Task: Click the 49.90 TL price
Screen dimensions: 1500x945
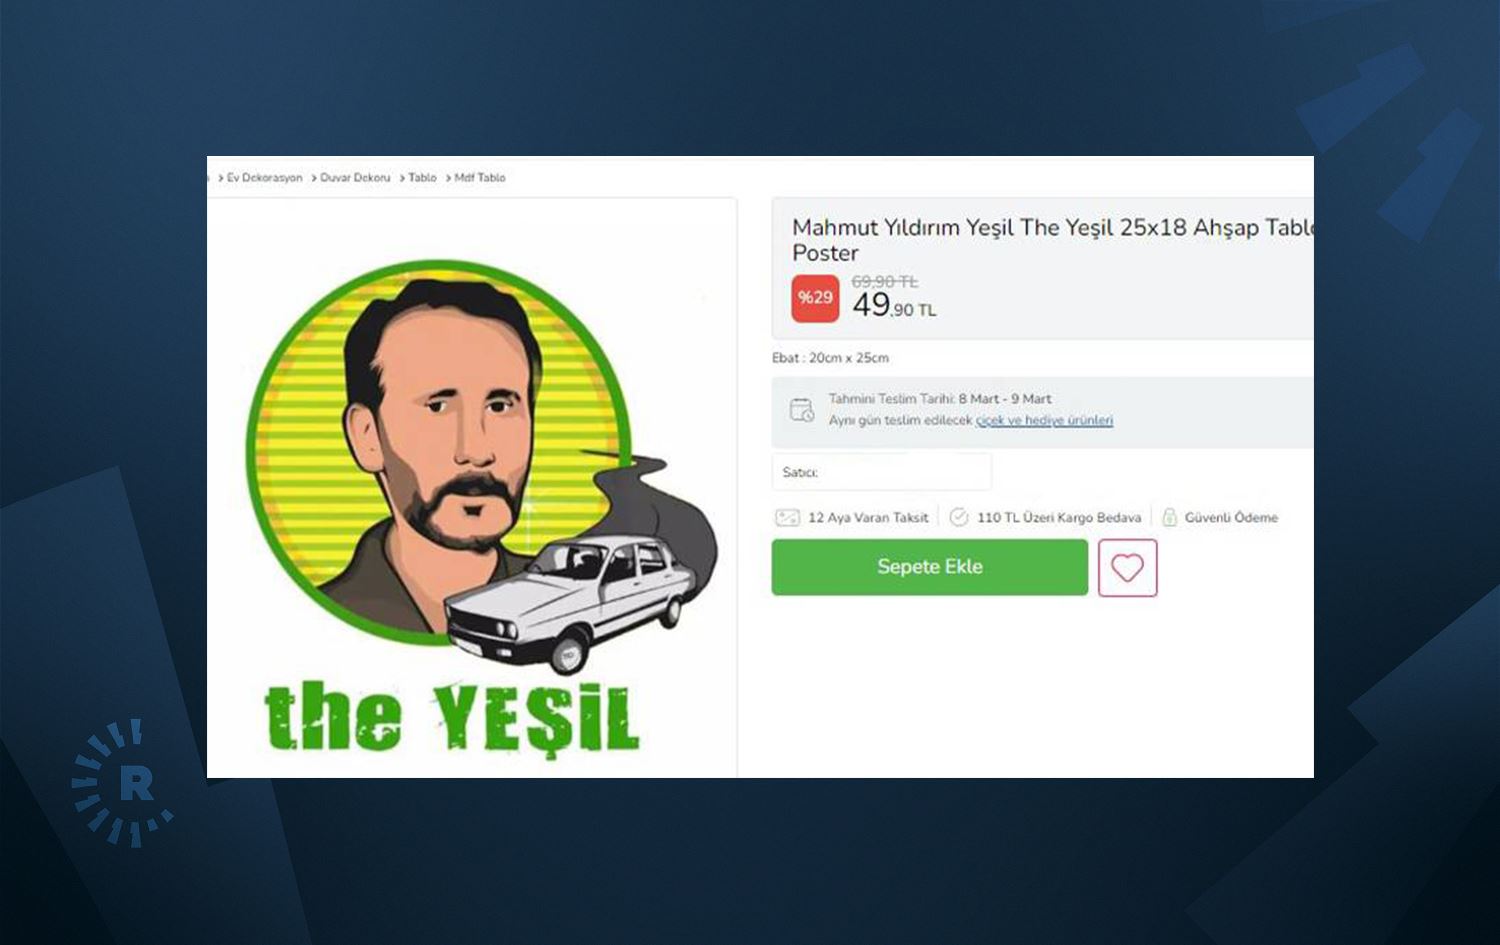Action: [x=894, y=305]
